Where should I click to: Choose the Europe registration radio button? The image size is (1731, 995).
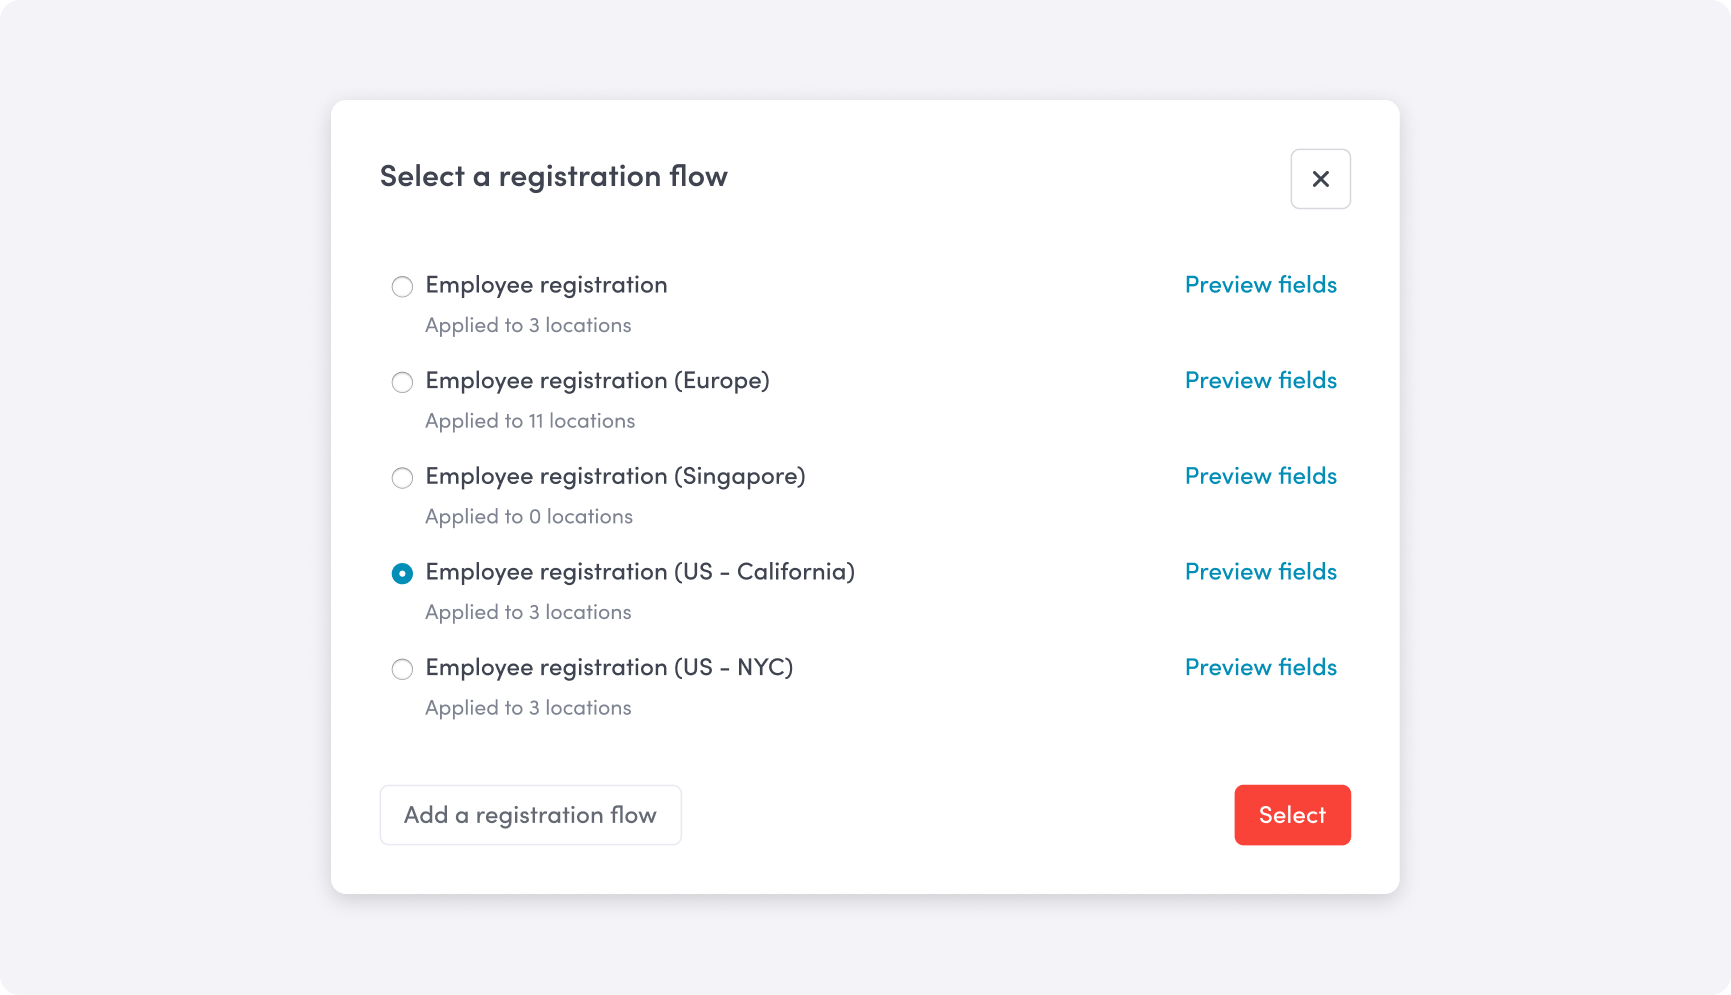402,382
